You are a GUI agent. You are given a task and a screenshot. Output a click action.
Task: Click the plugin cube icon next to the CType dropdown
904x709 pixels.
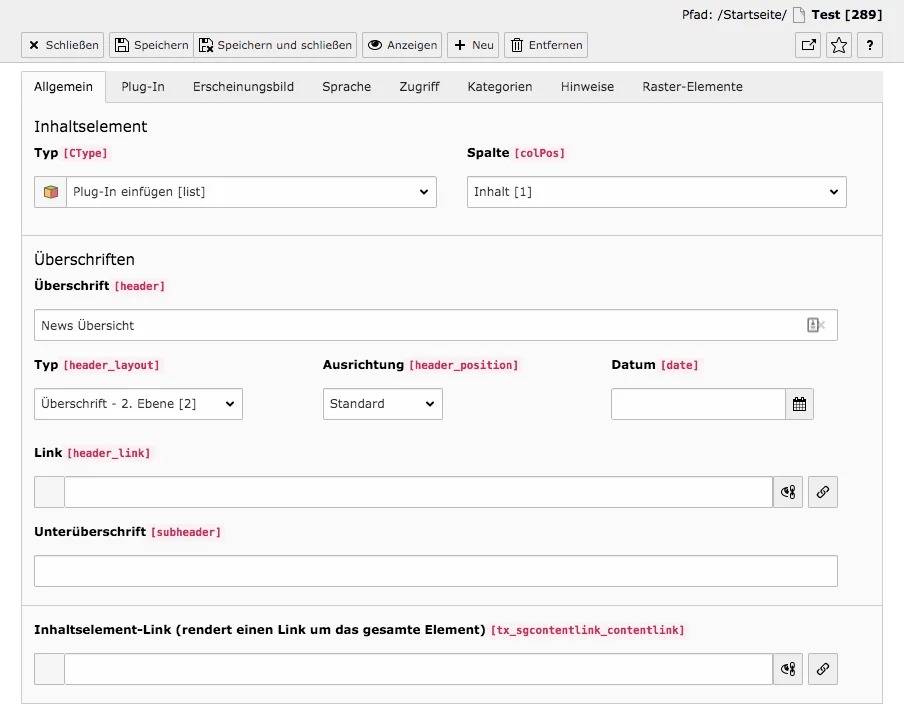click(49, 191)
